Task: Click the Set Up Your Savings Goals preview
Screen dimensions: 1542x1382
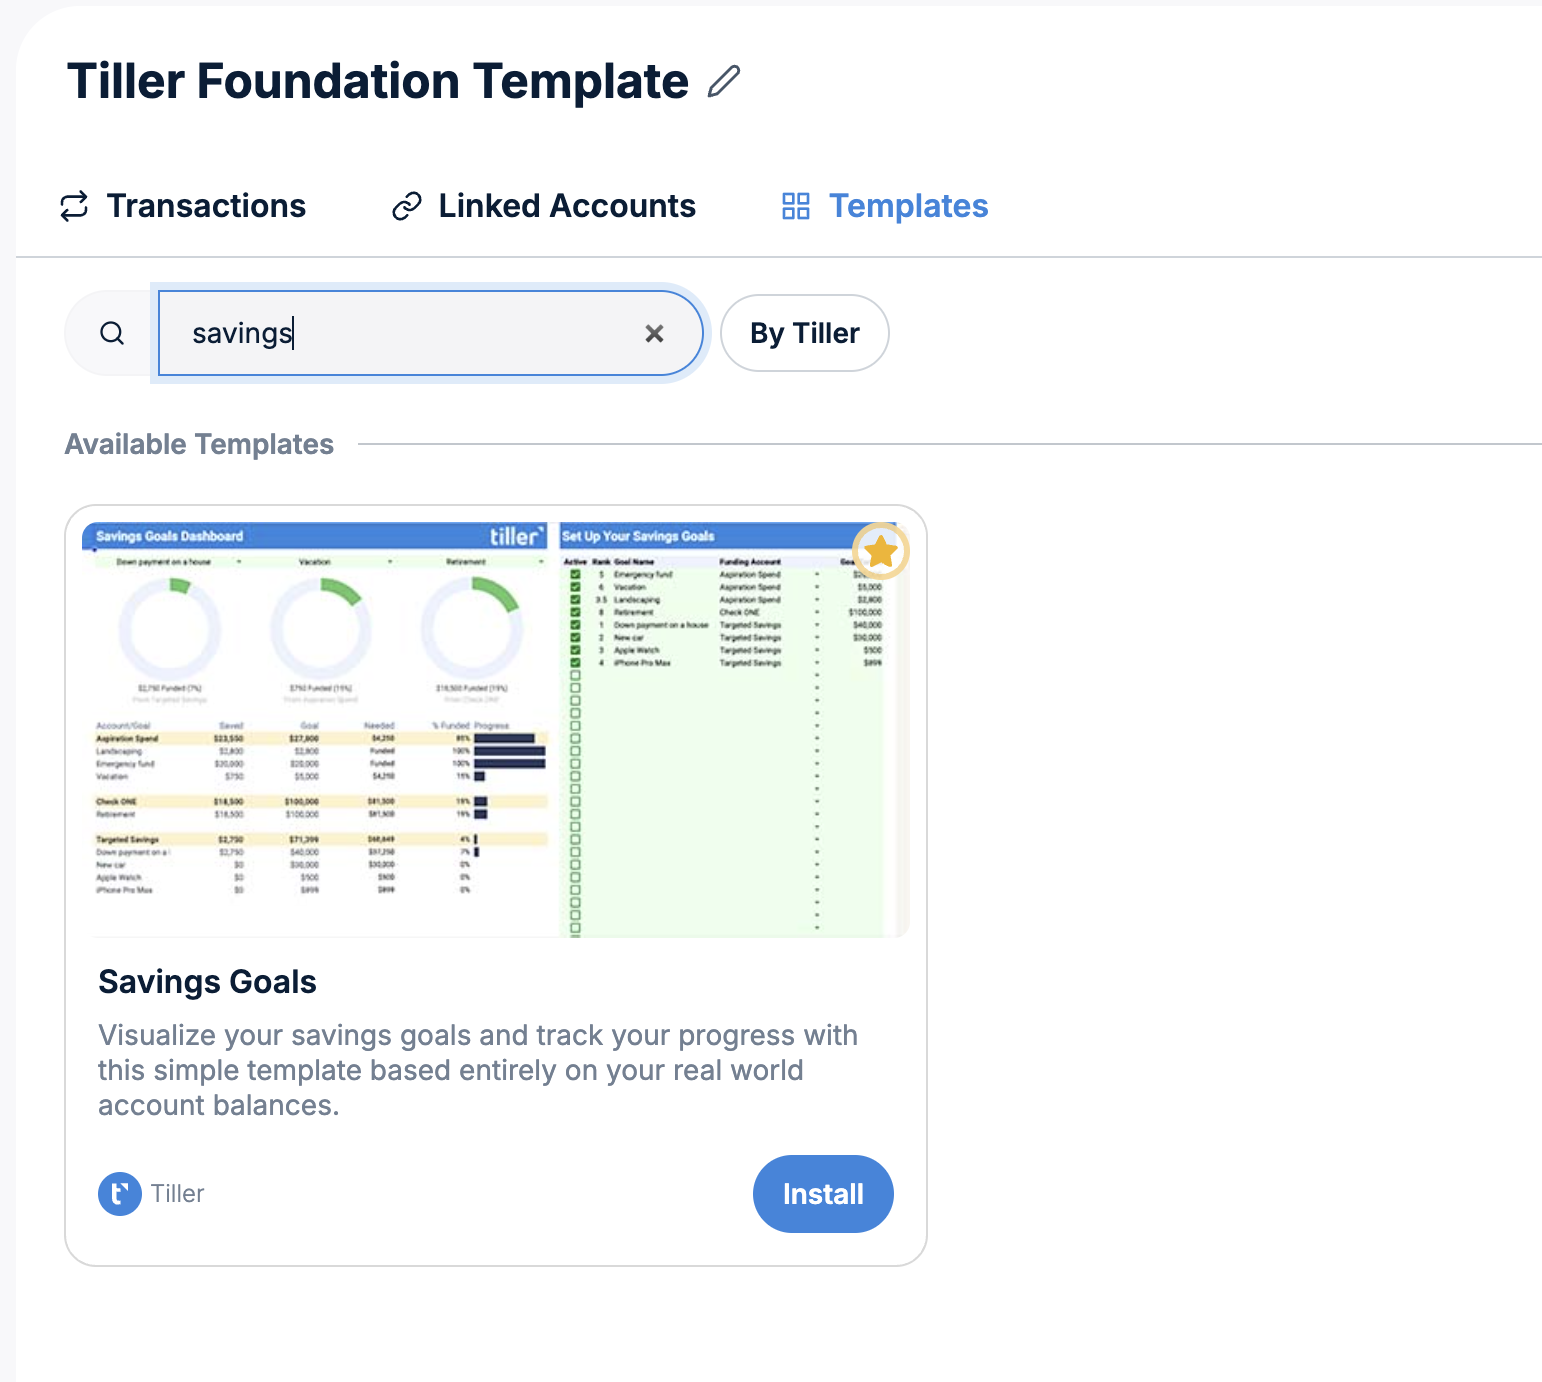Action: 728,729
